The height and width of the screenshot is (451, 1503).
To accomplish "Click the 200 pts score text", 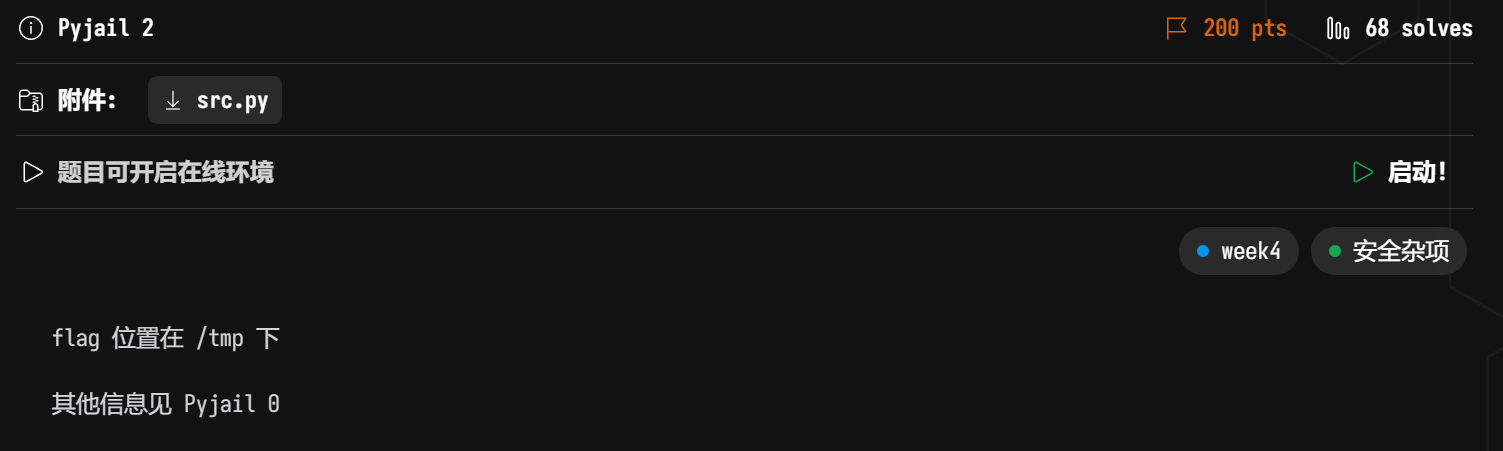I will [x=1245, y=28].
